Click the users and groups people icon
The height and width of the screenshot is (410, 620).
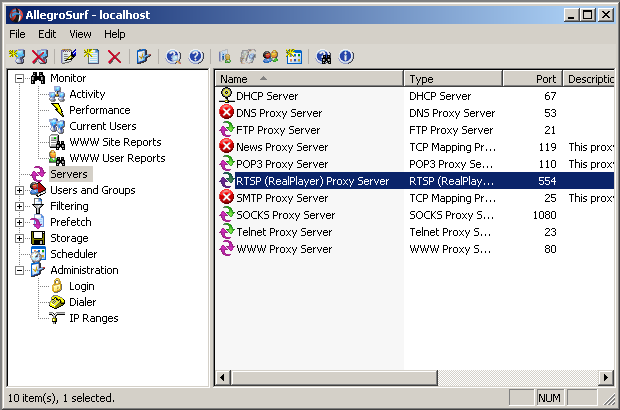270,57
